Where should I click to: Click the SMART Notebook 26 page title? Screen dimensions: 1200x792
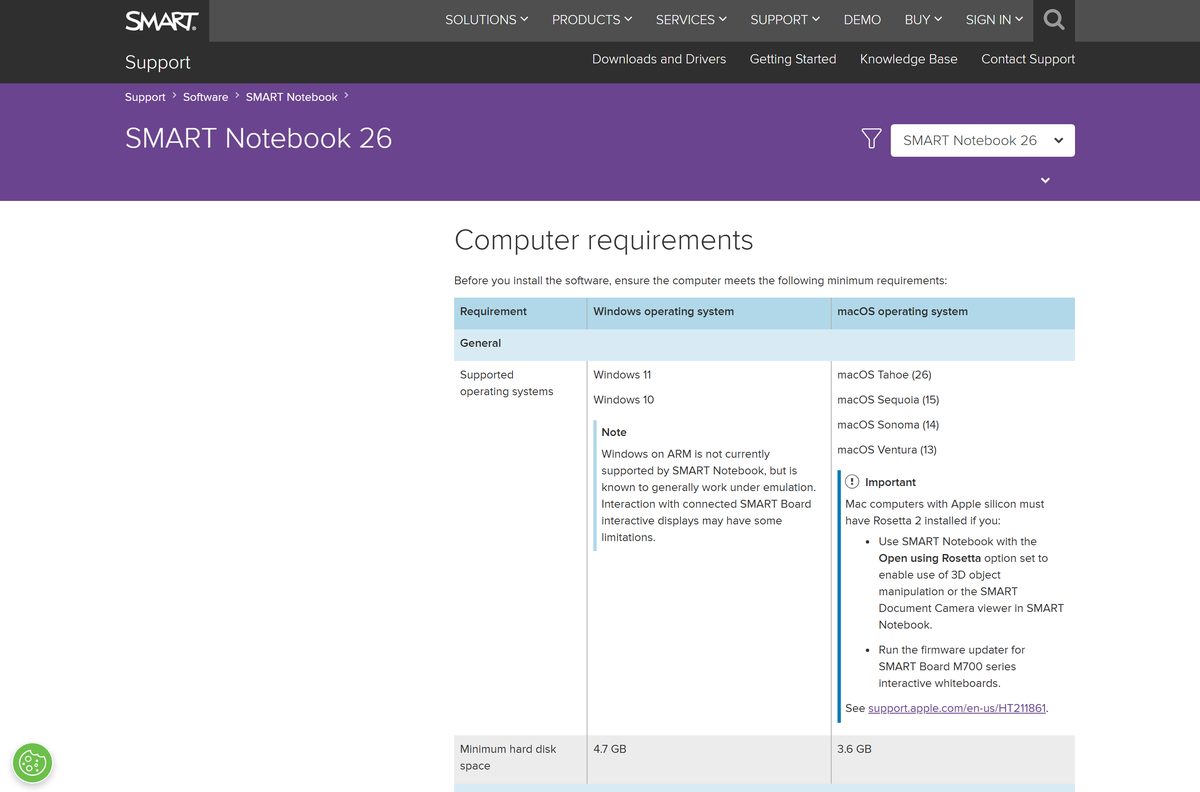[x=258, y=138]
